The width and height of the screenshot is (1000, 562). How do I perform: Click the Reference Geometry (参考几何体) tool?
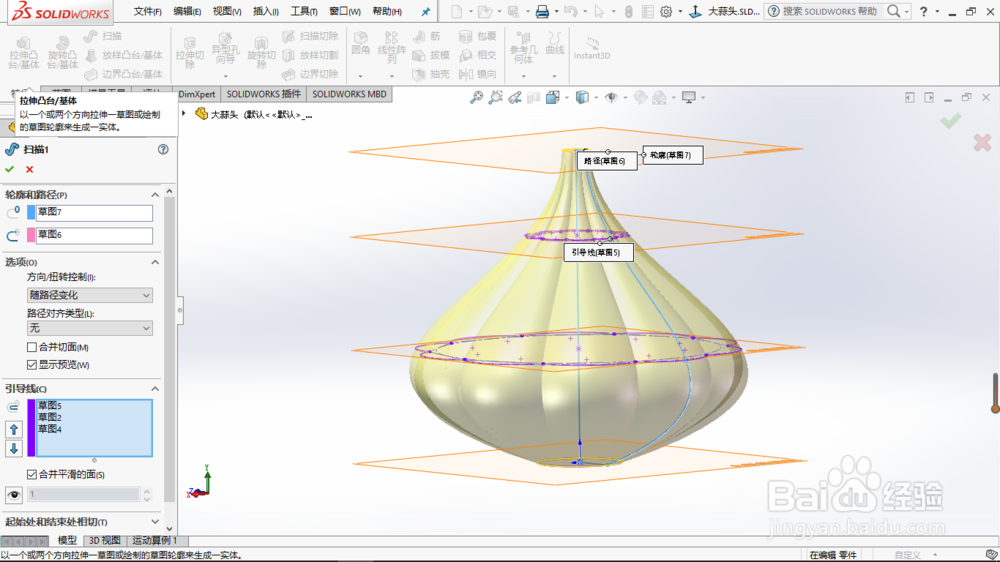click(x=523, y=48)
